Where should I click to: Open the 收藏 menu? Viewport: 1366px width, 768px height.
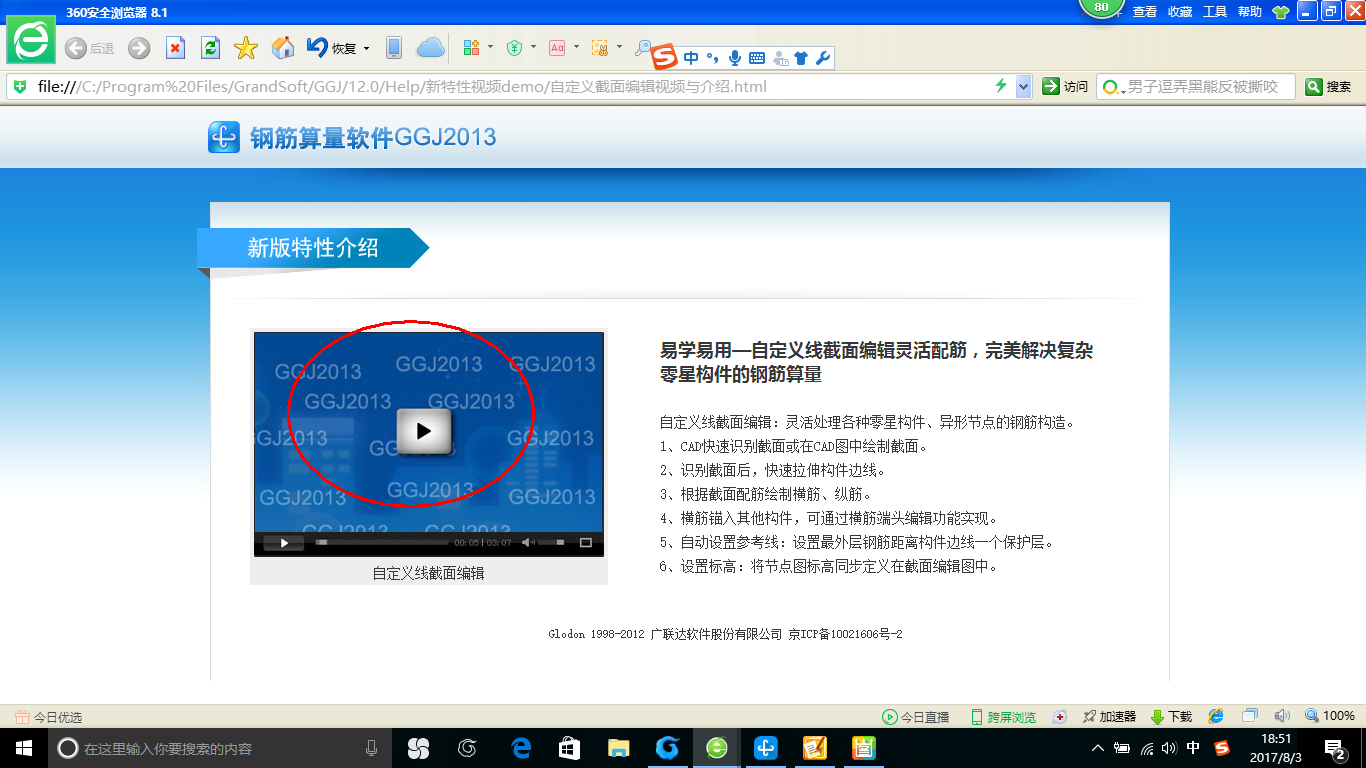1180,12
